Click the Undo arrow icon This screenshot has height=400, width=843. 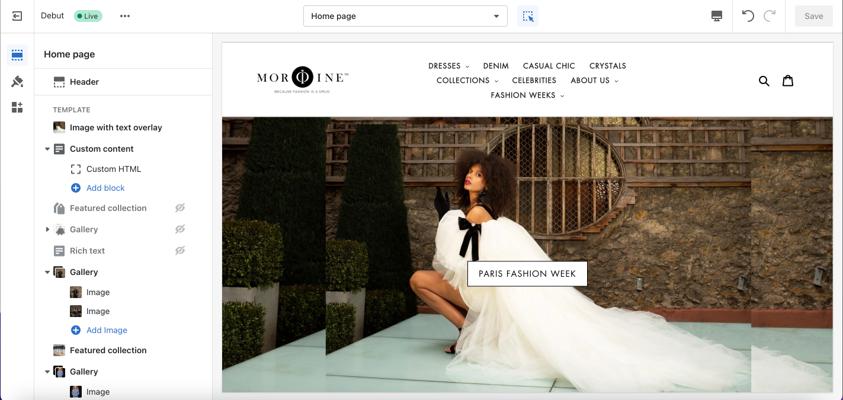[748, 16]
